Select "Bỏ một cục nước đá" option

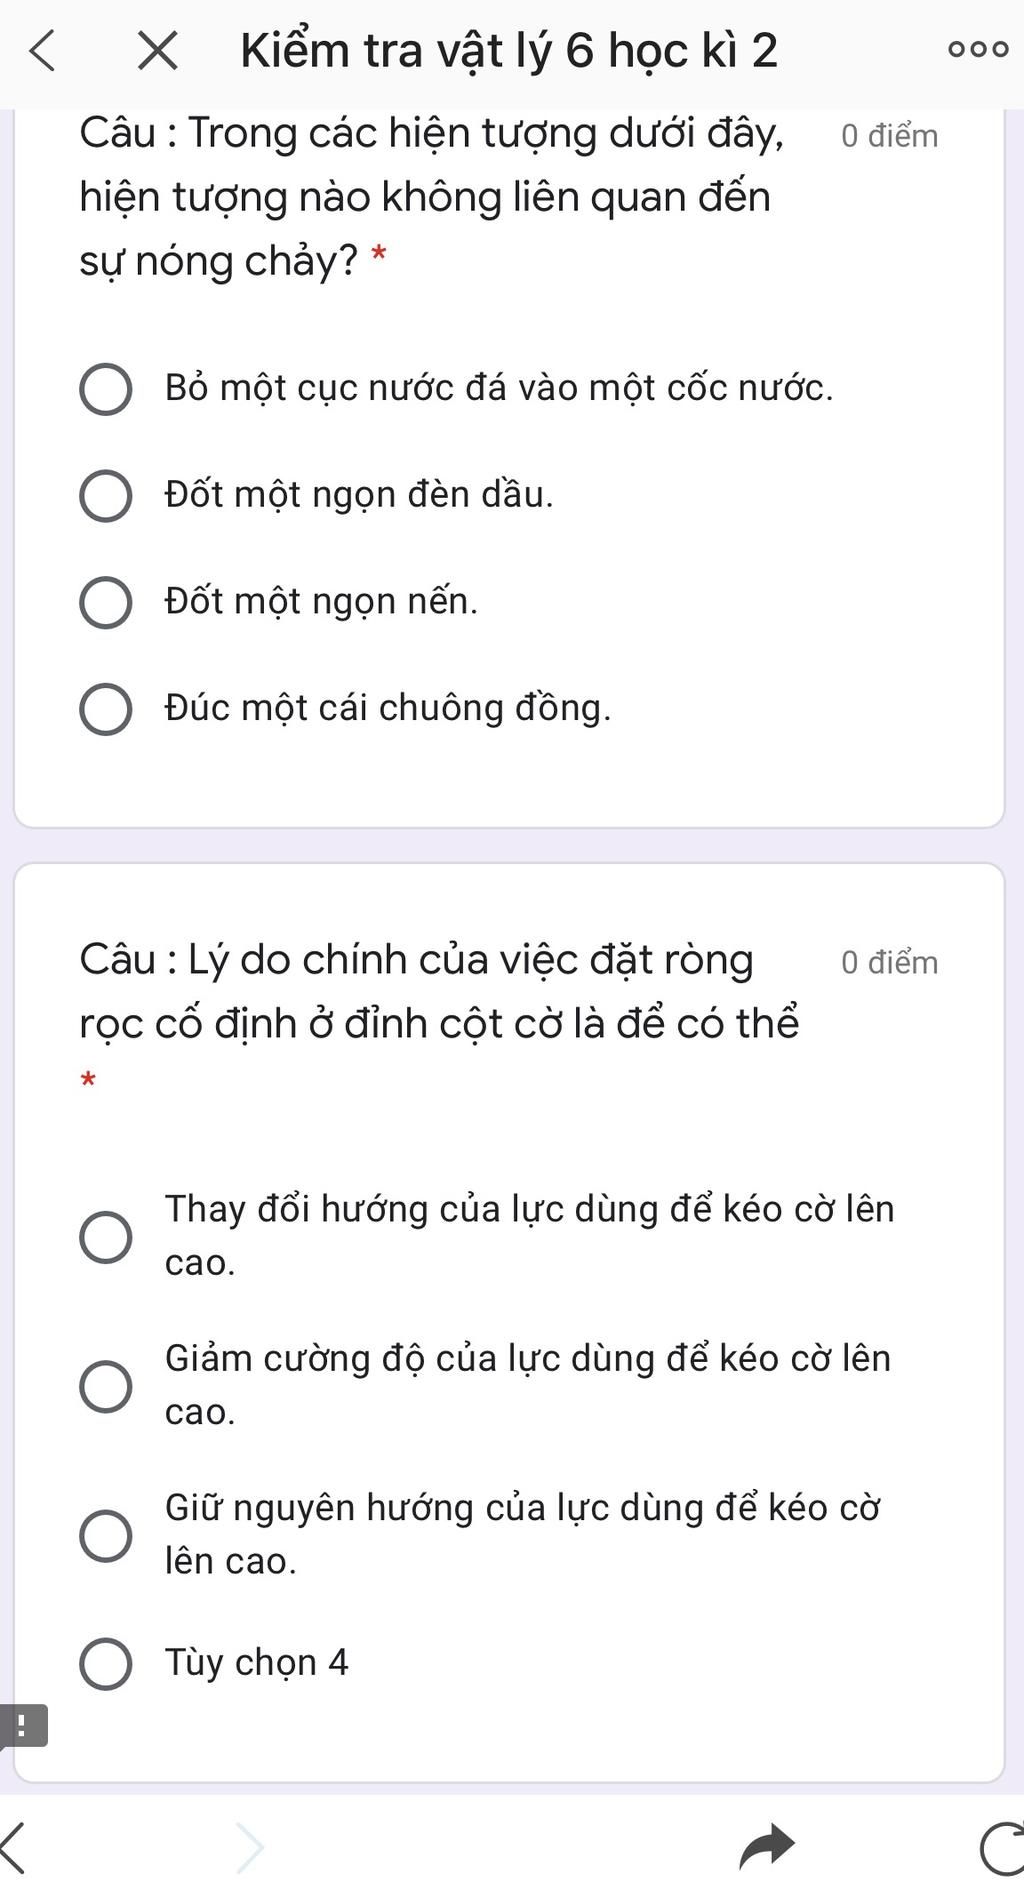105,389
